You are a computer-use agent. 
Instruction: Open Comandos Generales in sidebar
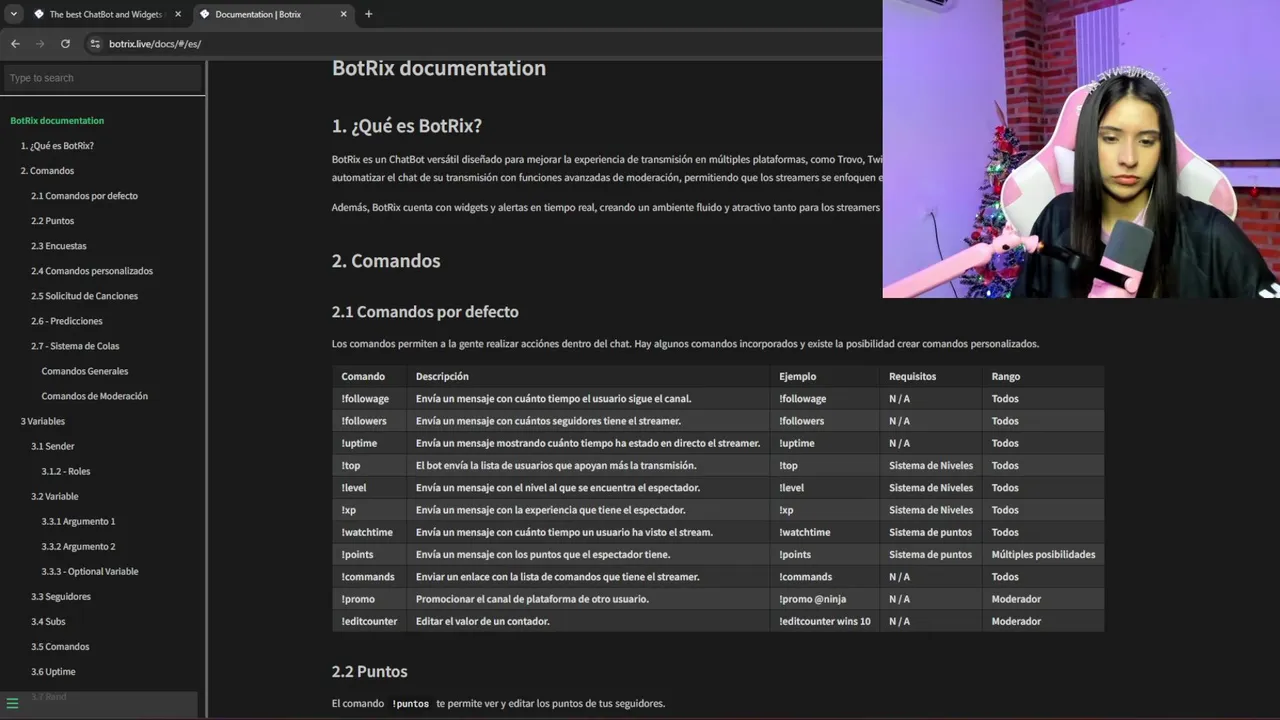tap(85, 371)
